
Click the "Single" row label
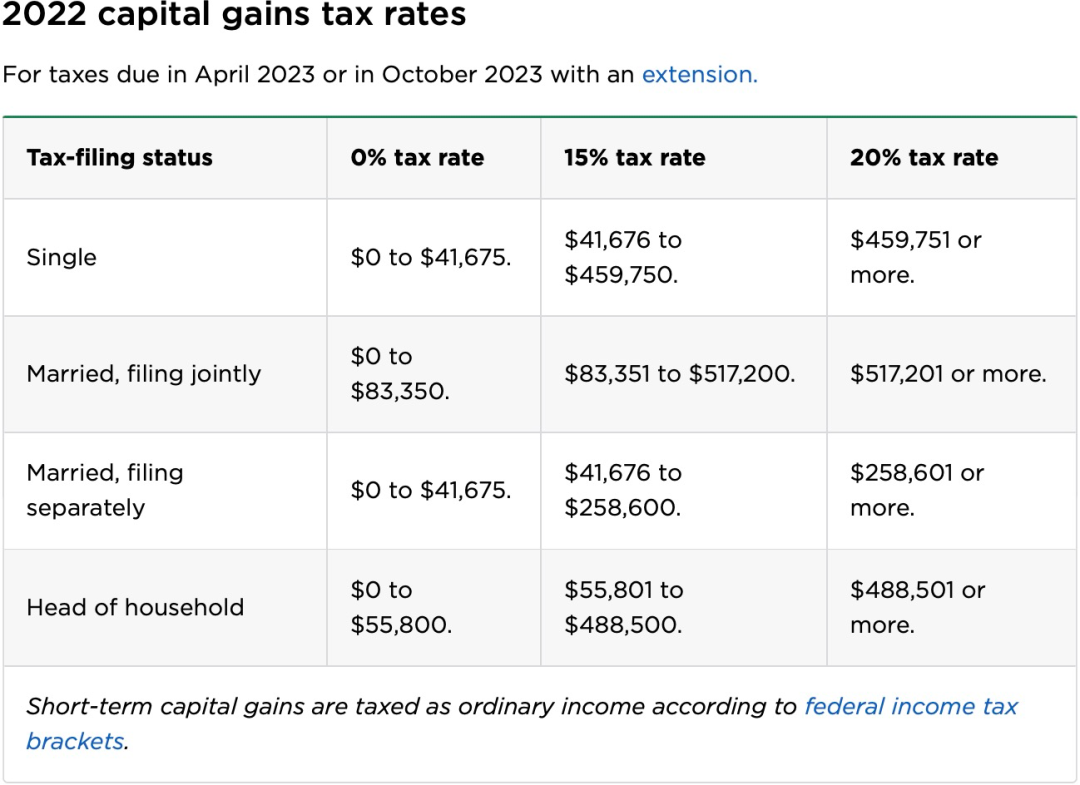point(62,258)
